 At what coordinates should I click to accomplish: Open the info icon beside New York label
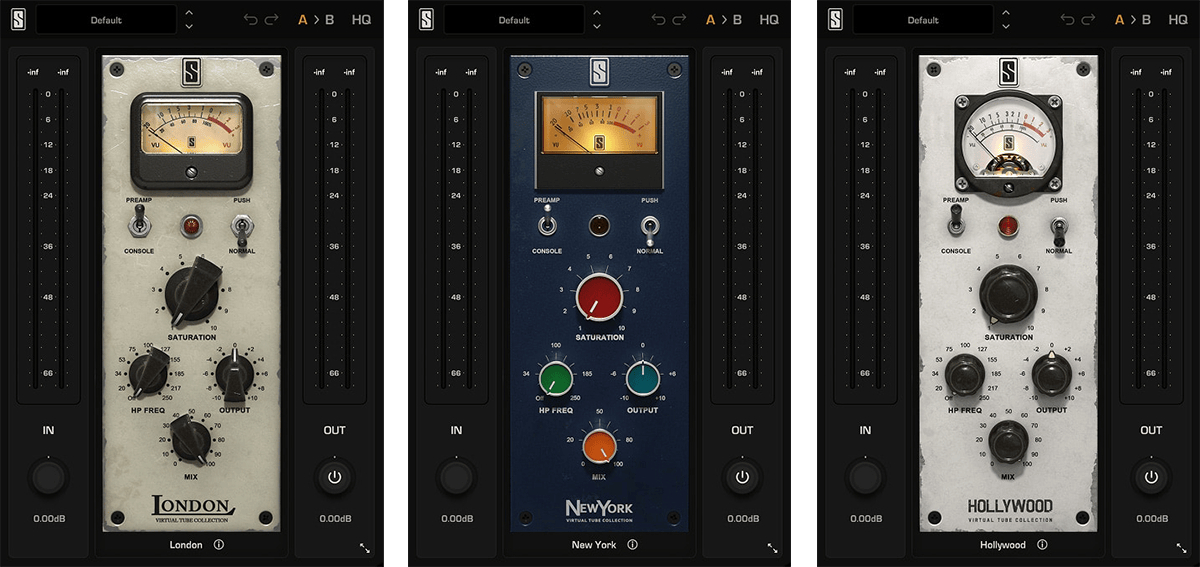(x=632, y=545)
